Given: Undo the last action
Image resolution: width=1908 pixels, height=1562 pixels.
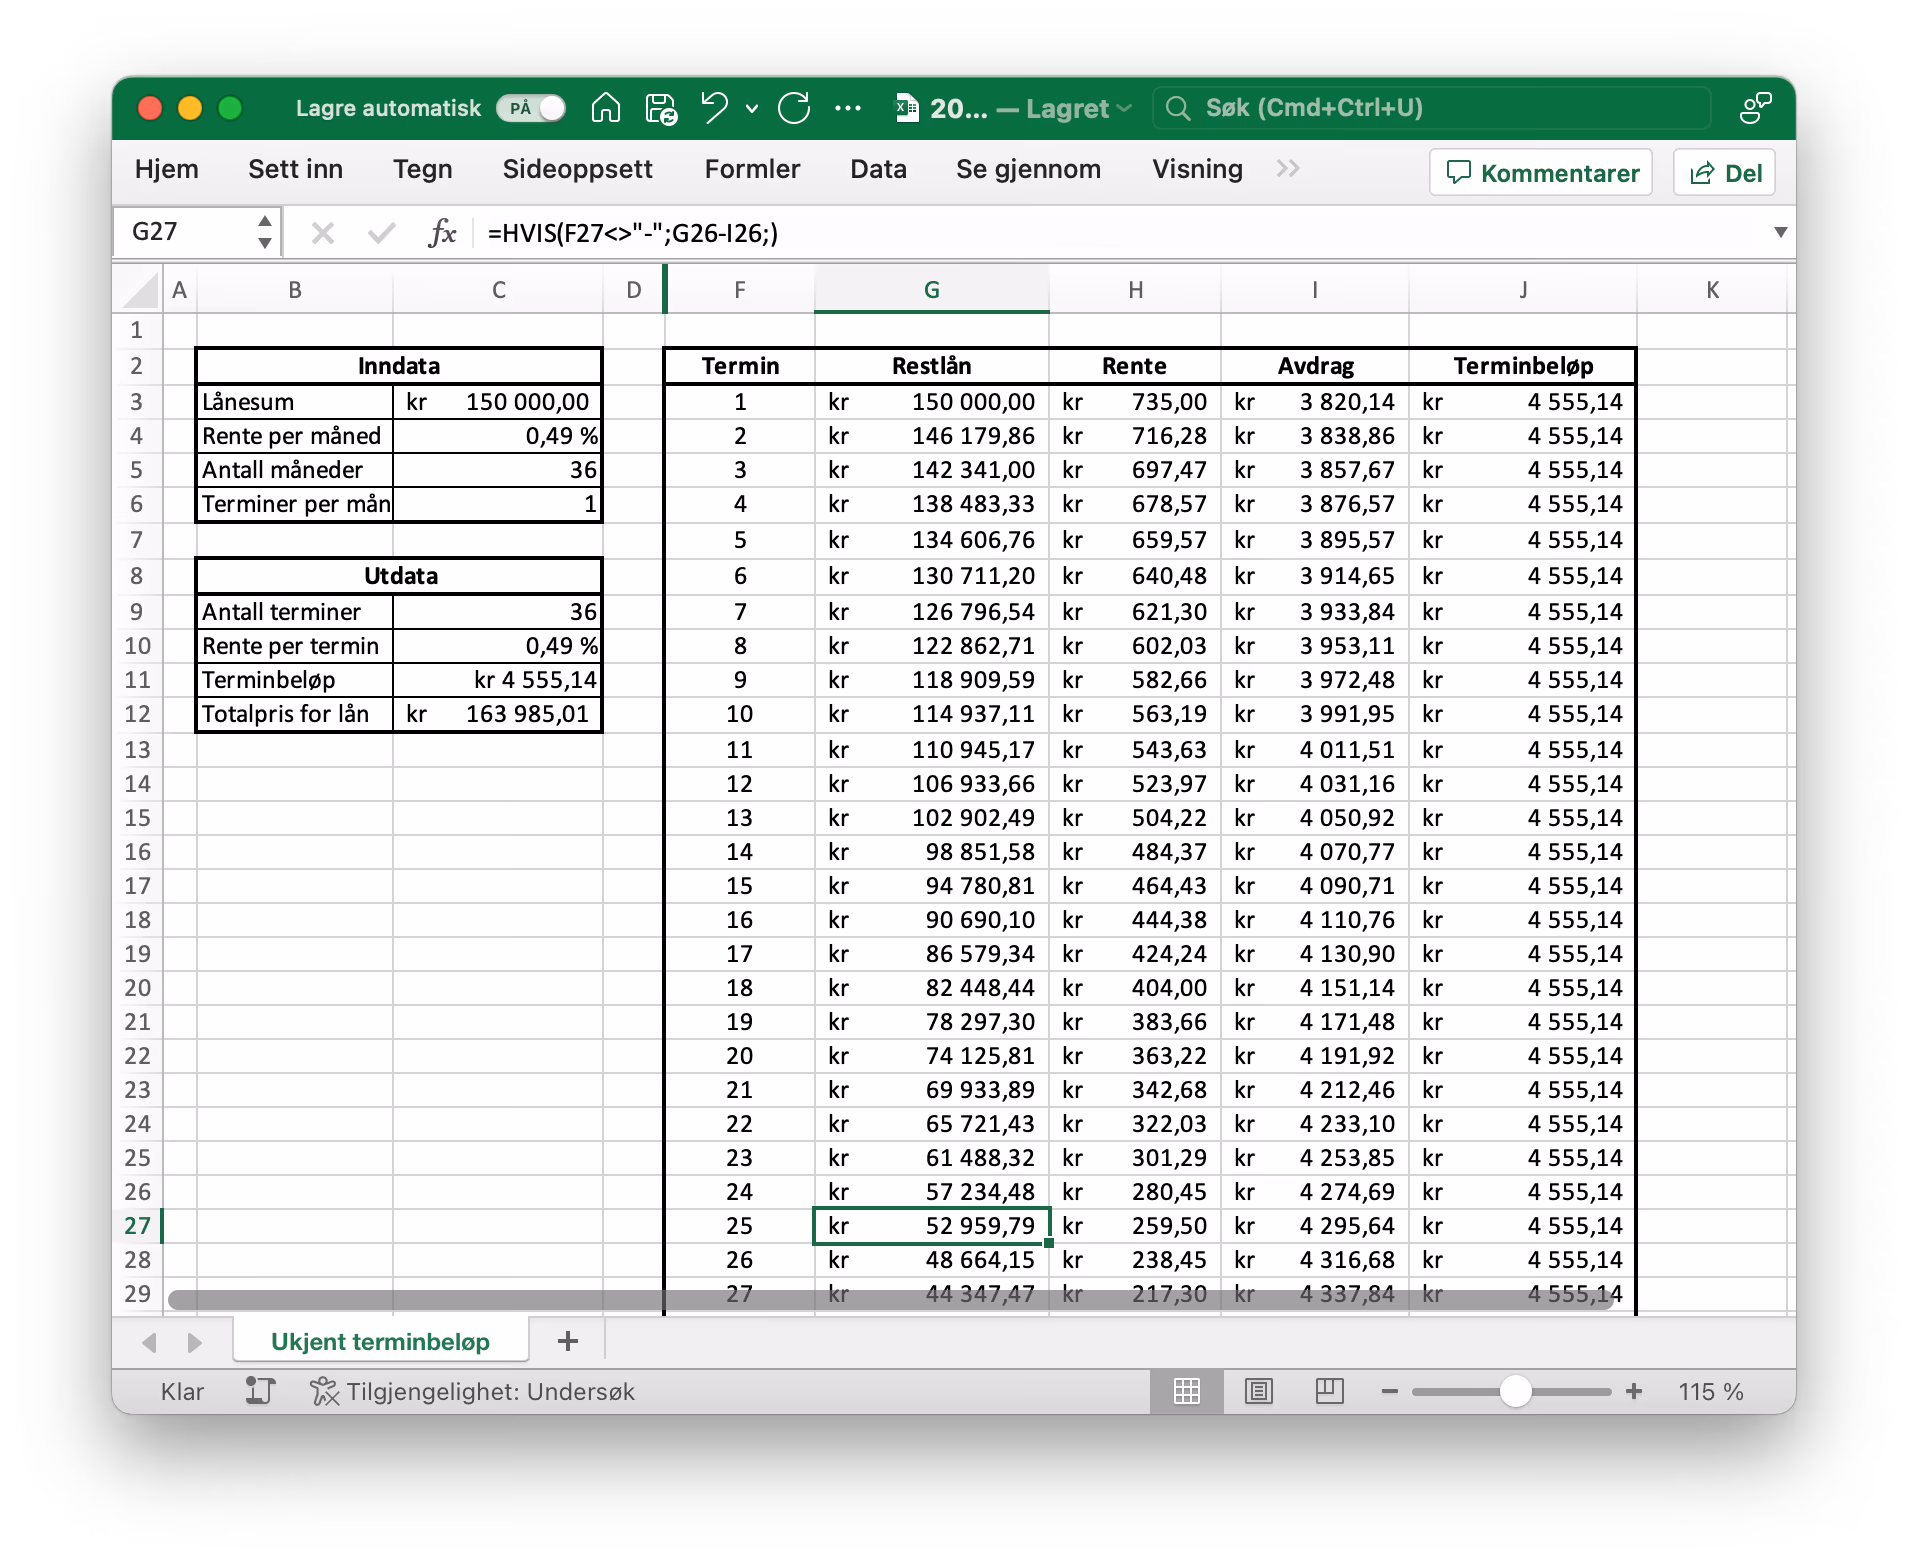Looking at the screenshot, I should tap(715, 108).
